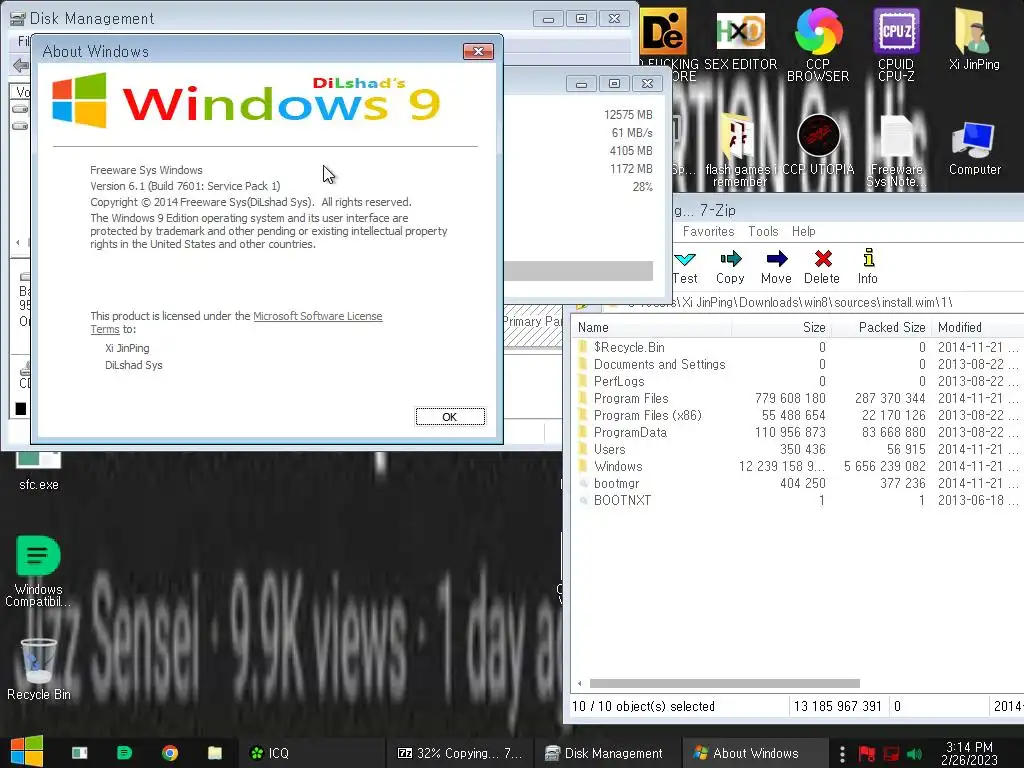Open the De desktop icon
Screen dimensions: 1024x768
pos(663,33)
